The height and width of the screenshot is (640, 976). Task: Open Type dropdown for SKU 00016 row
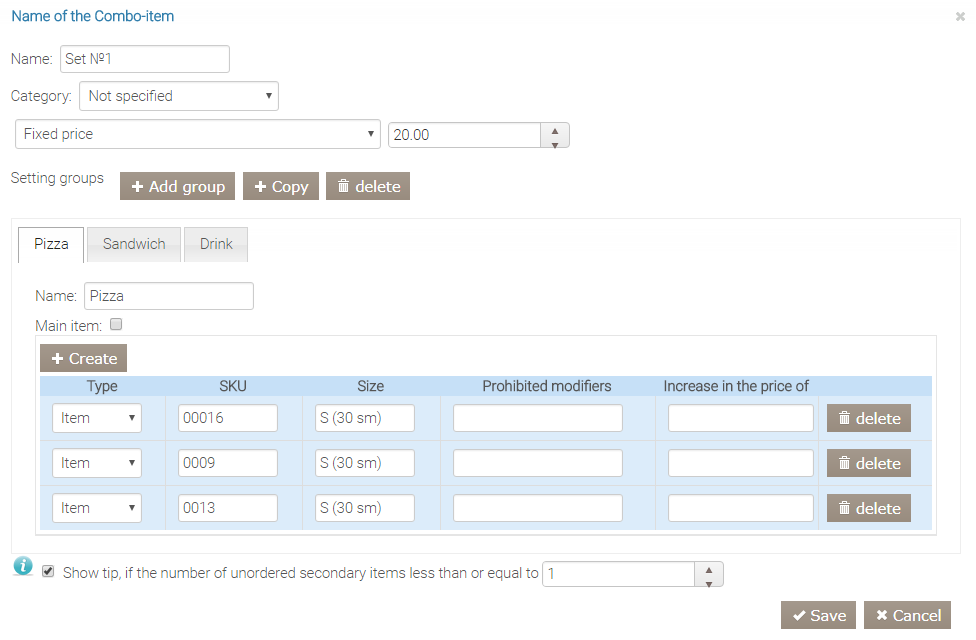96,418
